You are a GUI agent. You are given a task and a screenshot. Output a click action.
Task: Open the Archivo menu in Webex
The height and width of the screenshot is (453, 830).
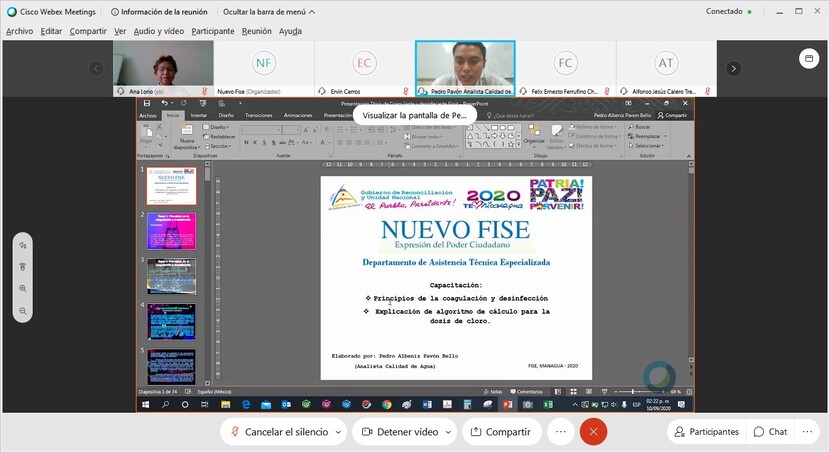pos(20,31)
